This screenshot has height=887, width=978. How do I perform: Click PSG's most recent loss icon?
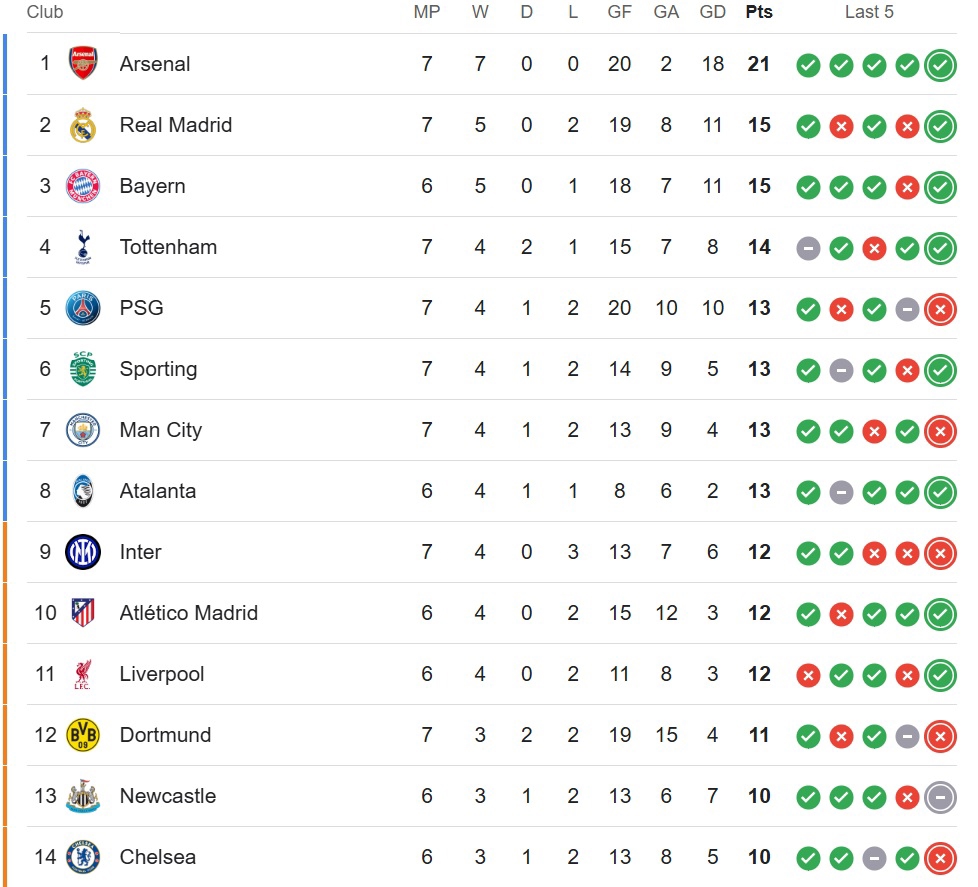click(940, 309)
